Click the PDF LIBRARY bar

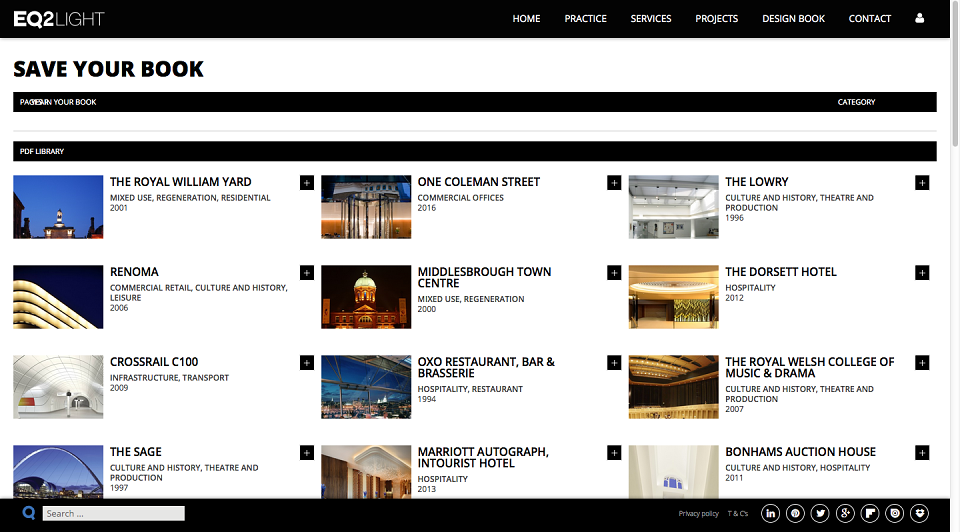coord(474,151)
